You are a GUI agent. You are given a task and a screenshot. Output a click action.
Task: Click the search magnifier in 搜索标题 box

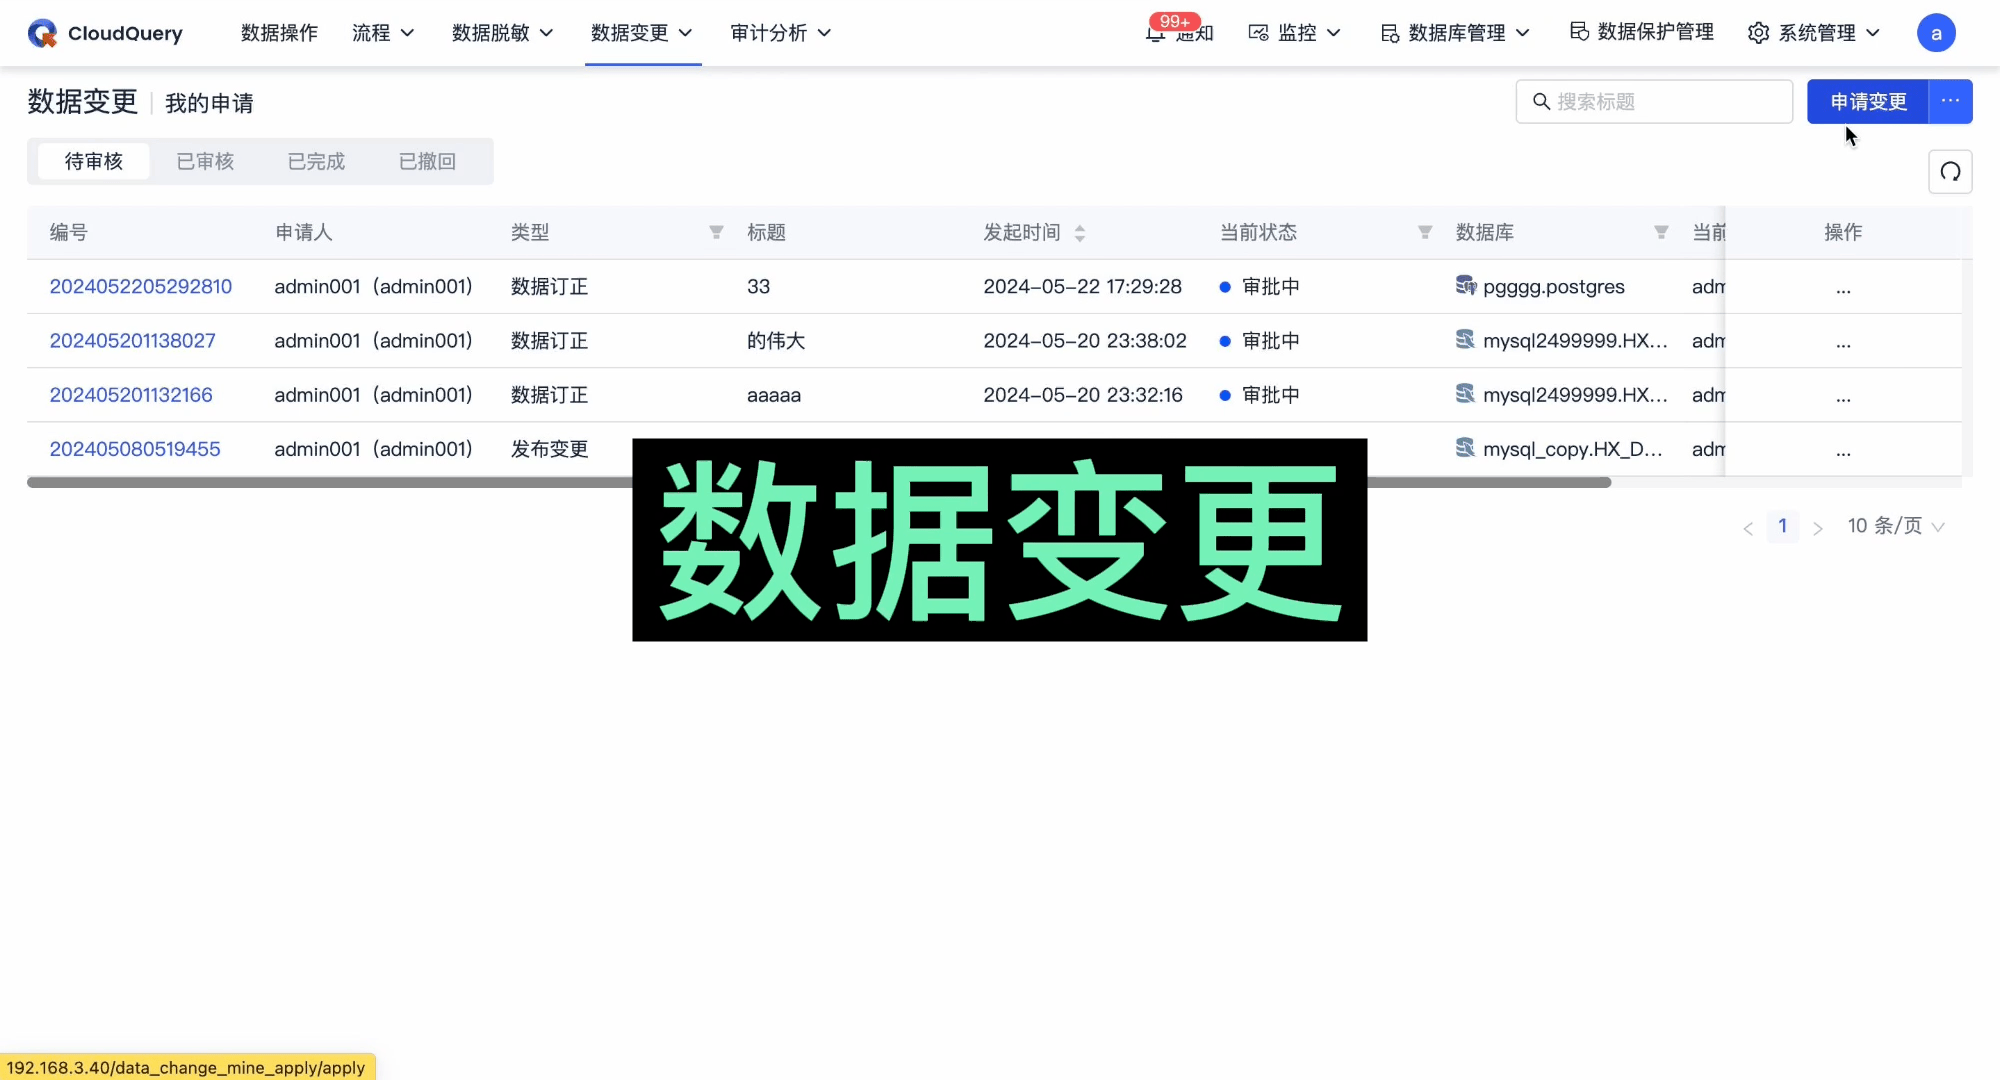[1540, 101]
